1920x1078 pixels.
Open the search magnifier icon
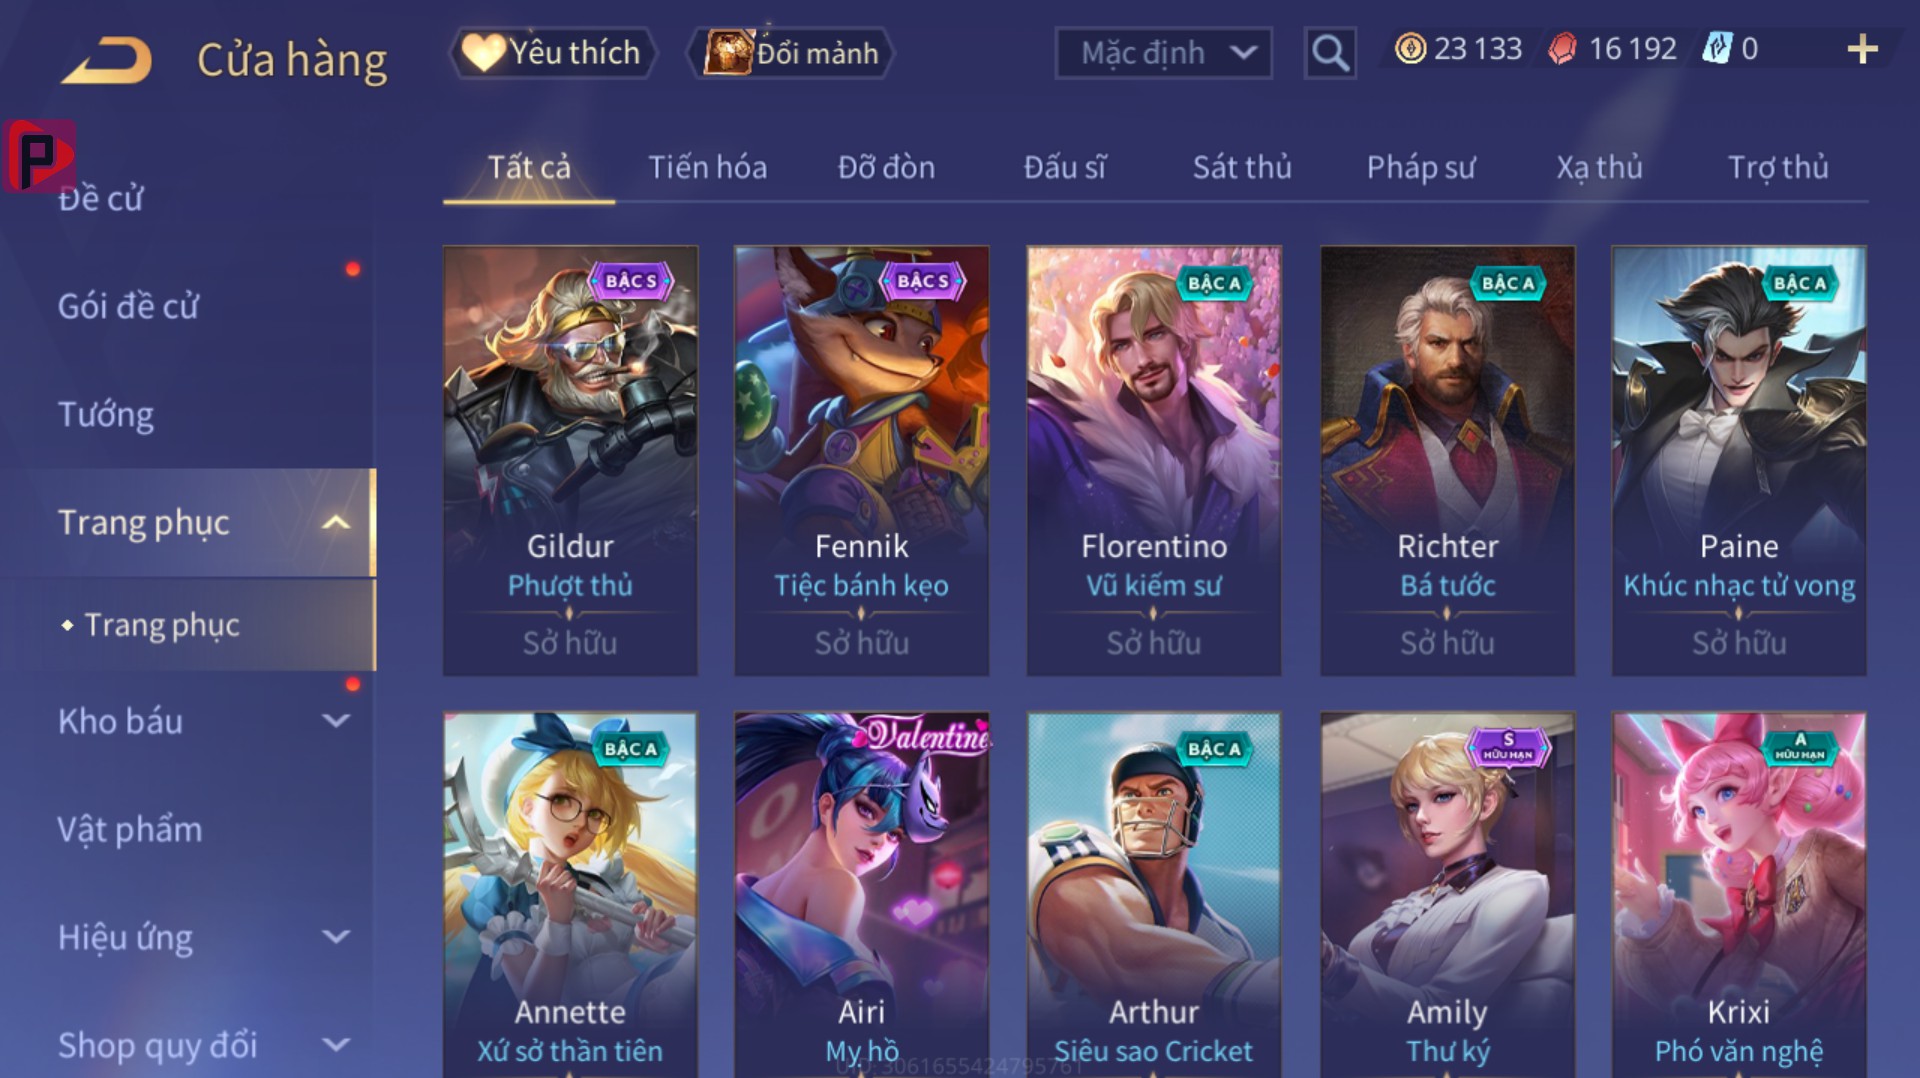pyautogui.click(x=1330, y=52)
